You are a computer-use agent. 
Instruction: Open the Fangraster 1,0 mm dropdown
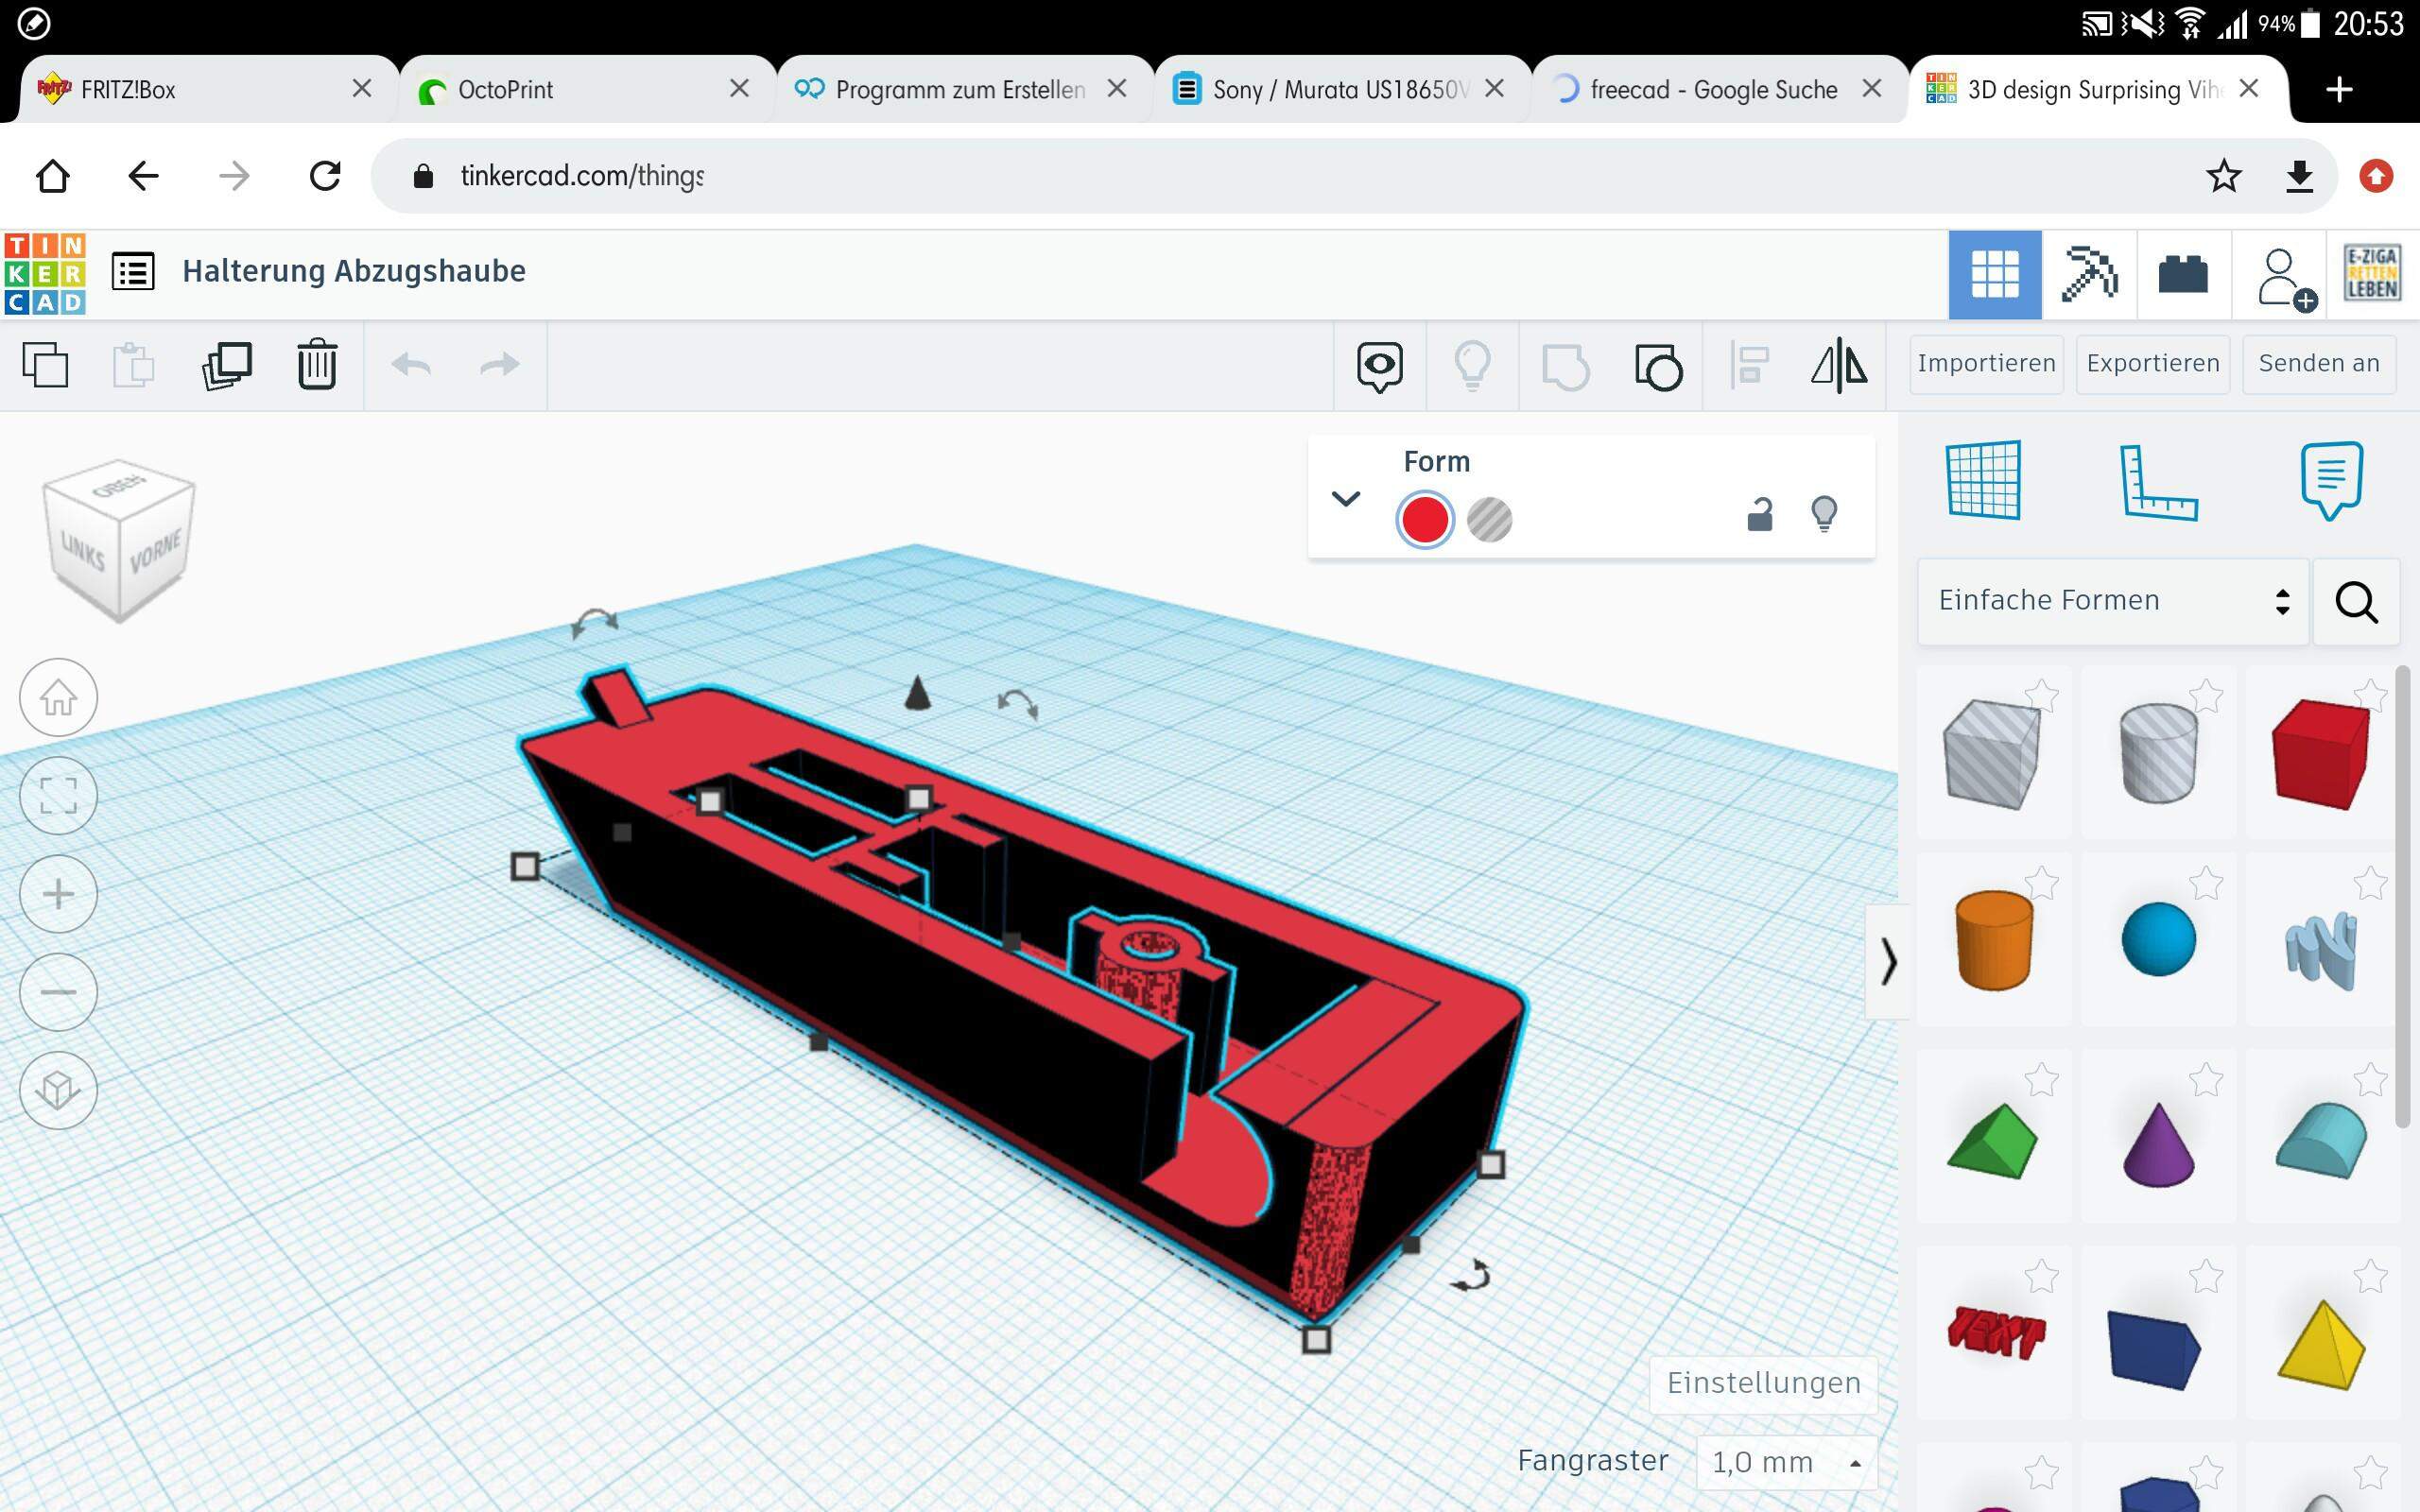(x=1785, y=1461)
